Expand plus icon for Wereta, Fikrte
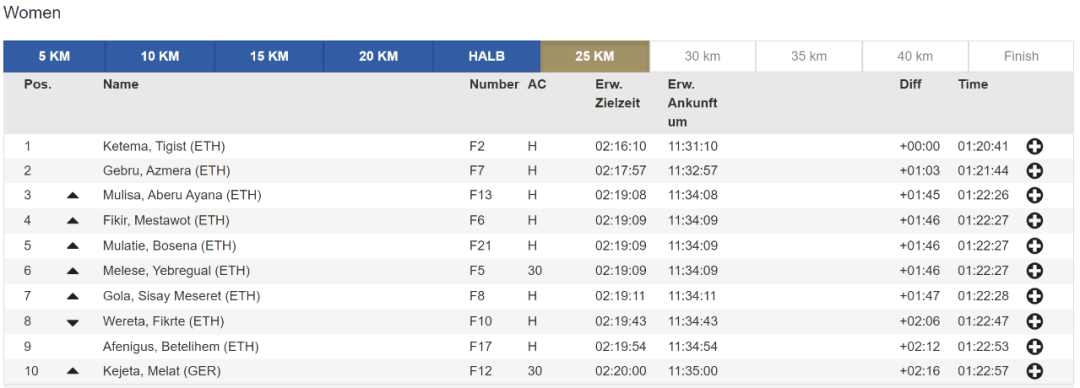Screen dimensions: 1080x388 (1034, 321)
